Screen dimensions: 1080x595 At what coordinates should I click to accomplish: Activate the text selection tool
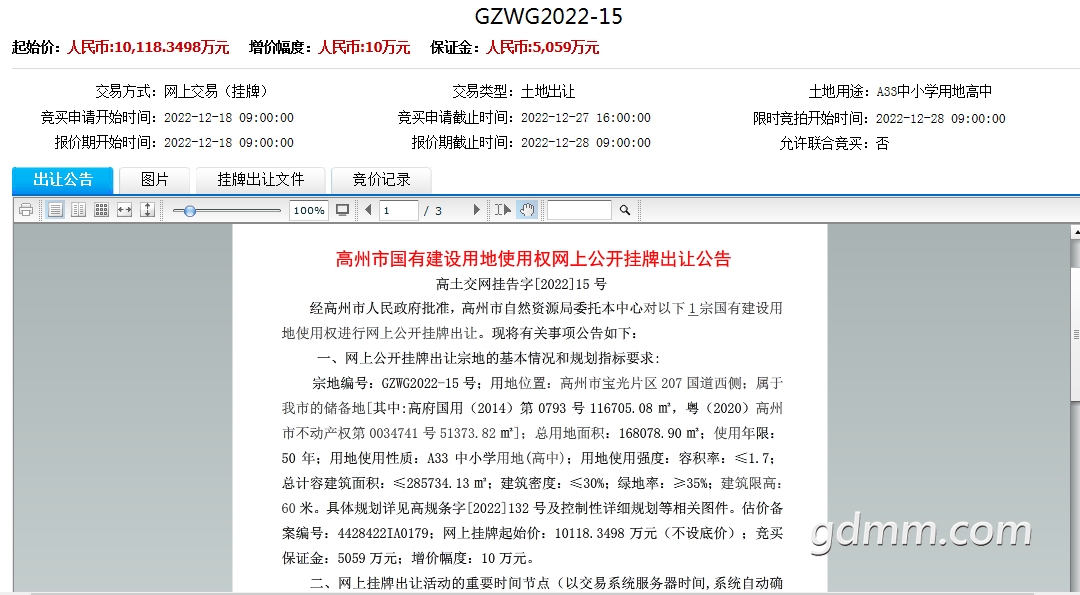click(x=503, y=210)
